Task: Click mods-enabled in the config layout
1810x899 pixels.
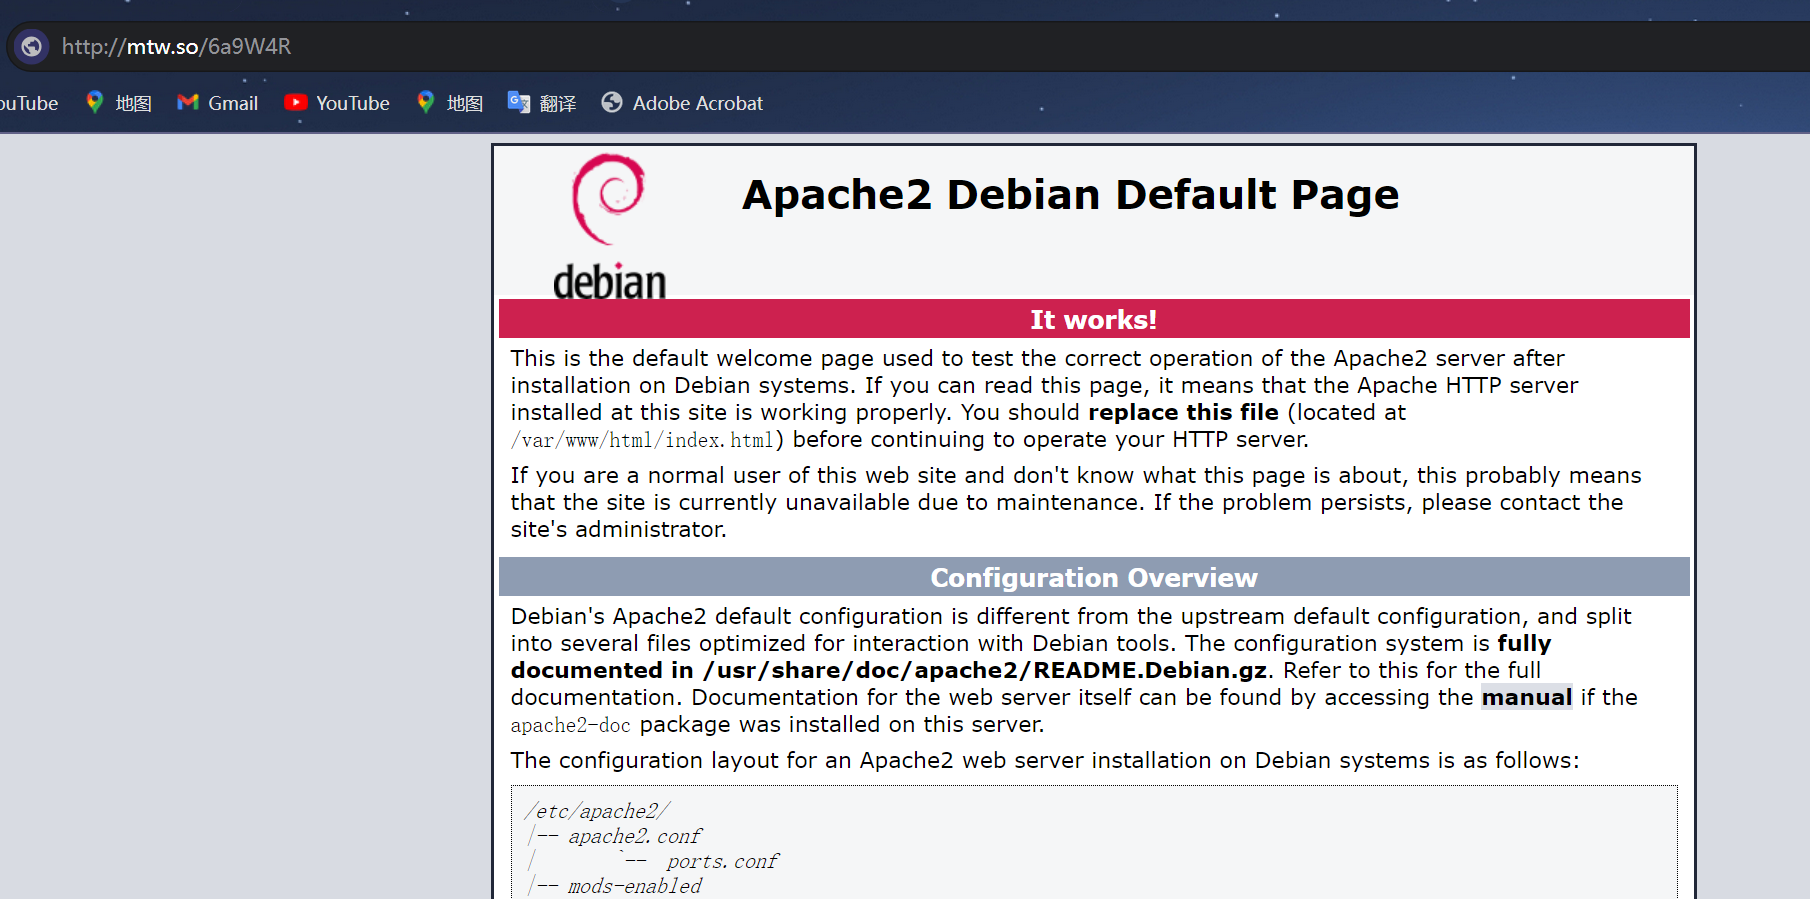Action: [634, 886]
